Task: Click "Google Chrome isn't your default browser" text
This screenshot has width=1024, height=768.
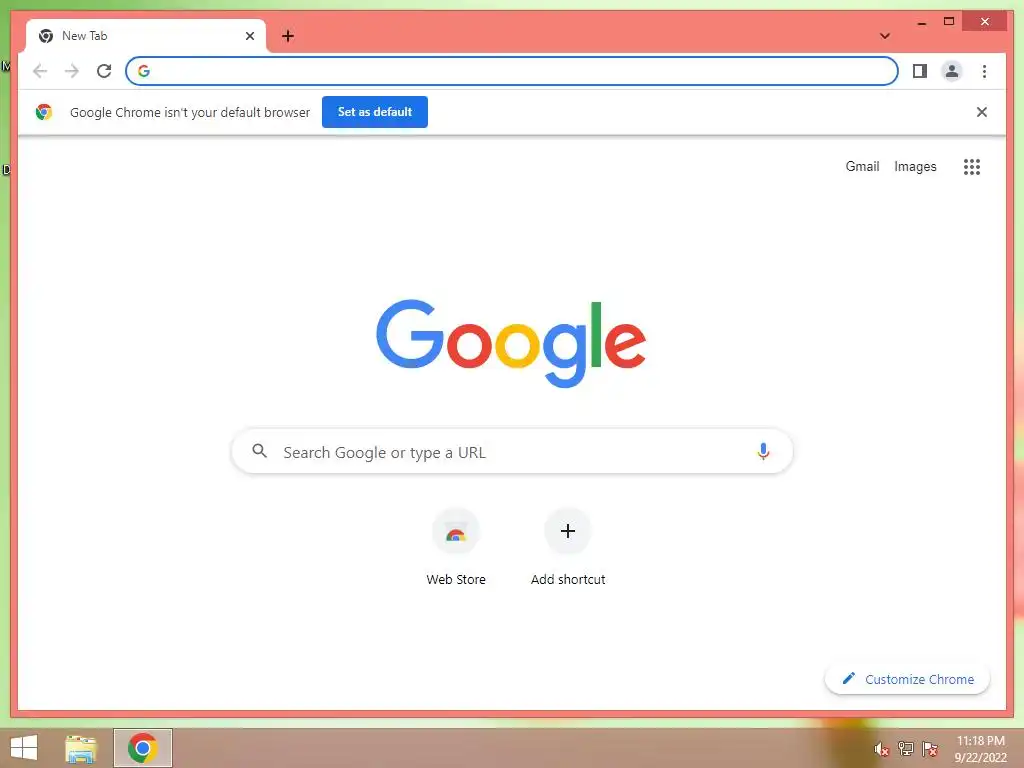Action: (x=189, y=112)
